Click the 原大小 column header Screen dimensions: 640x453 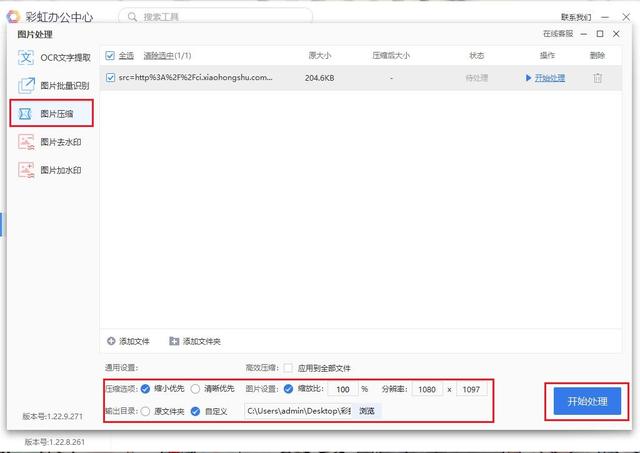pyautogui.click(x=320, y=56)
